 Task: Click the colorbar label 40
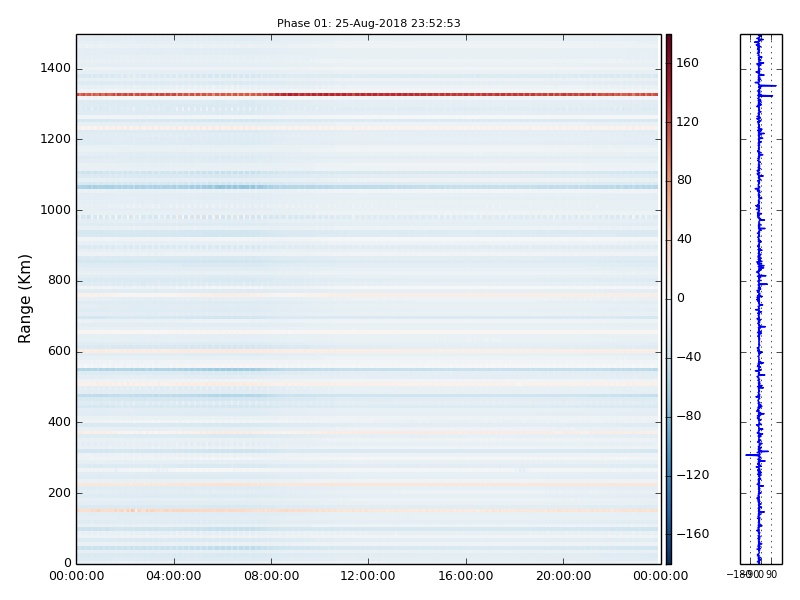click(684, 239)
